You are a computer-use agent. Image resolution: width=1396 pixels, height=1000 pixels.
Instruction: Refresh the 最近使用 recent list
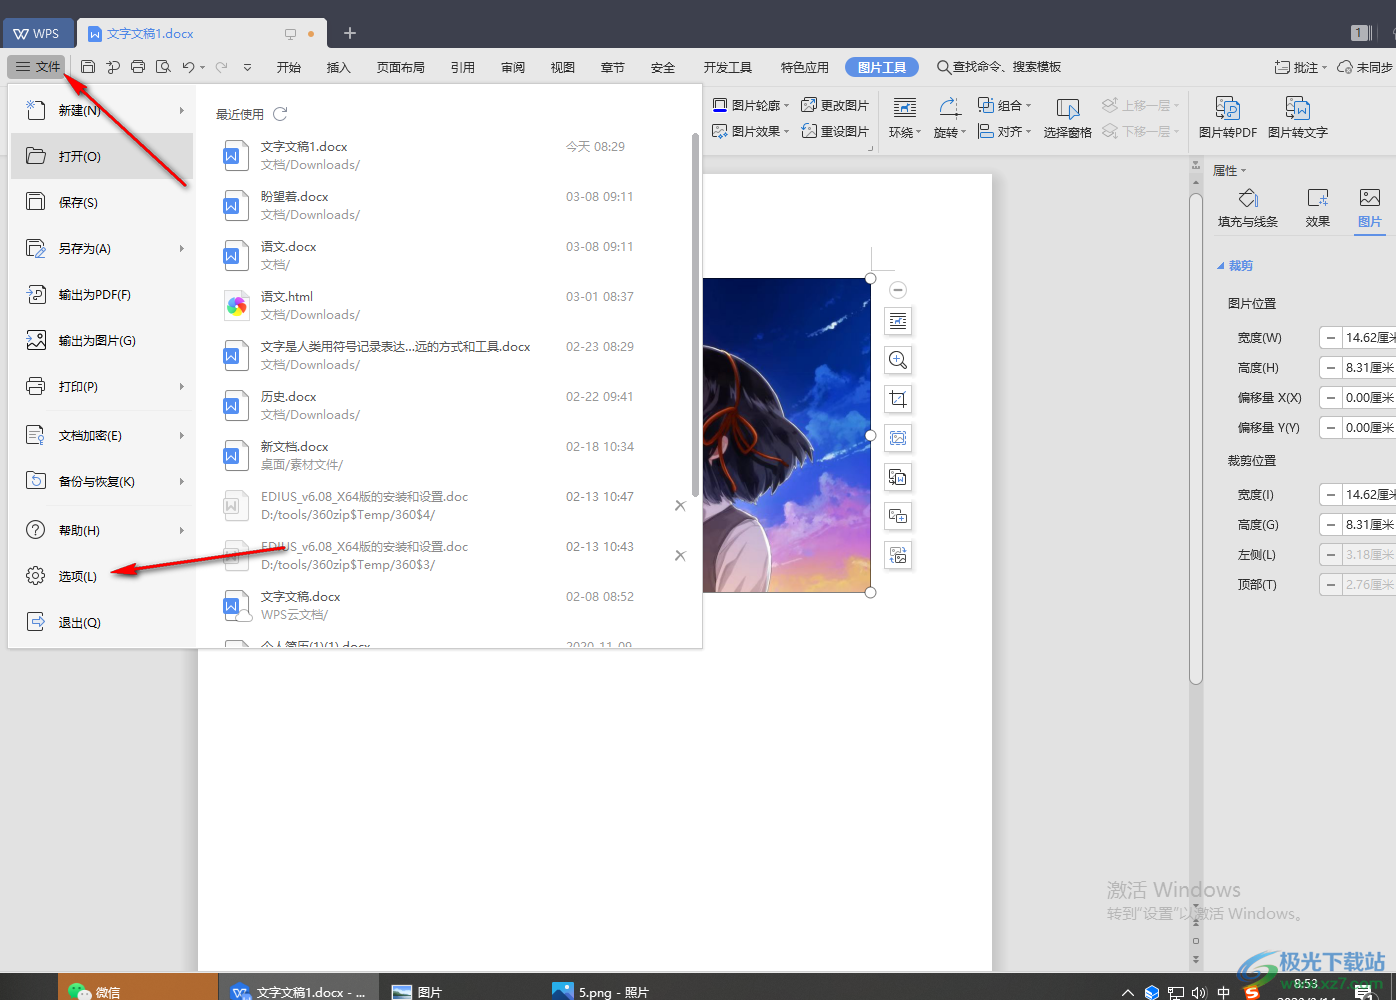pos(281,114)
